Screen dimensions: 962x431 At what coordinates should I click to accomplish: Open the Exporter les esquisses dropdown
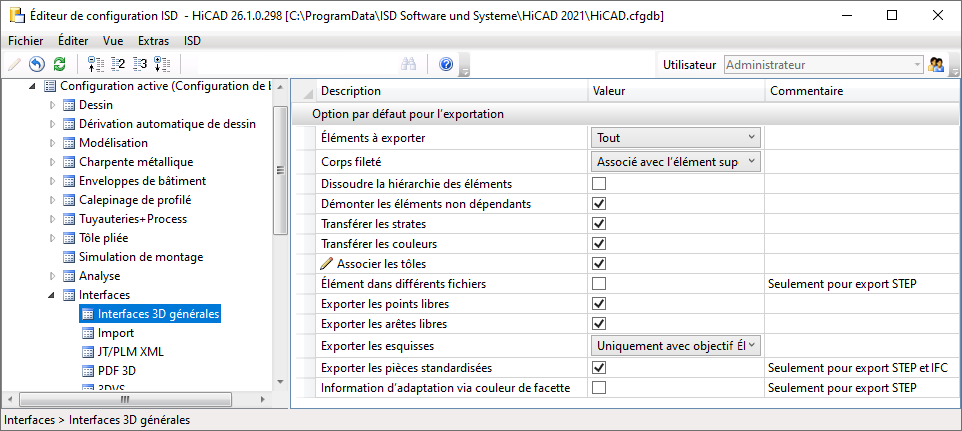(x=675, y=345)
